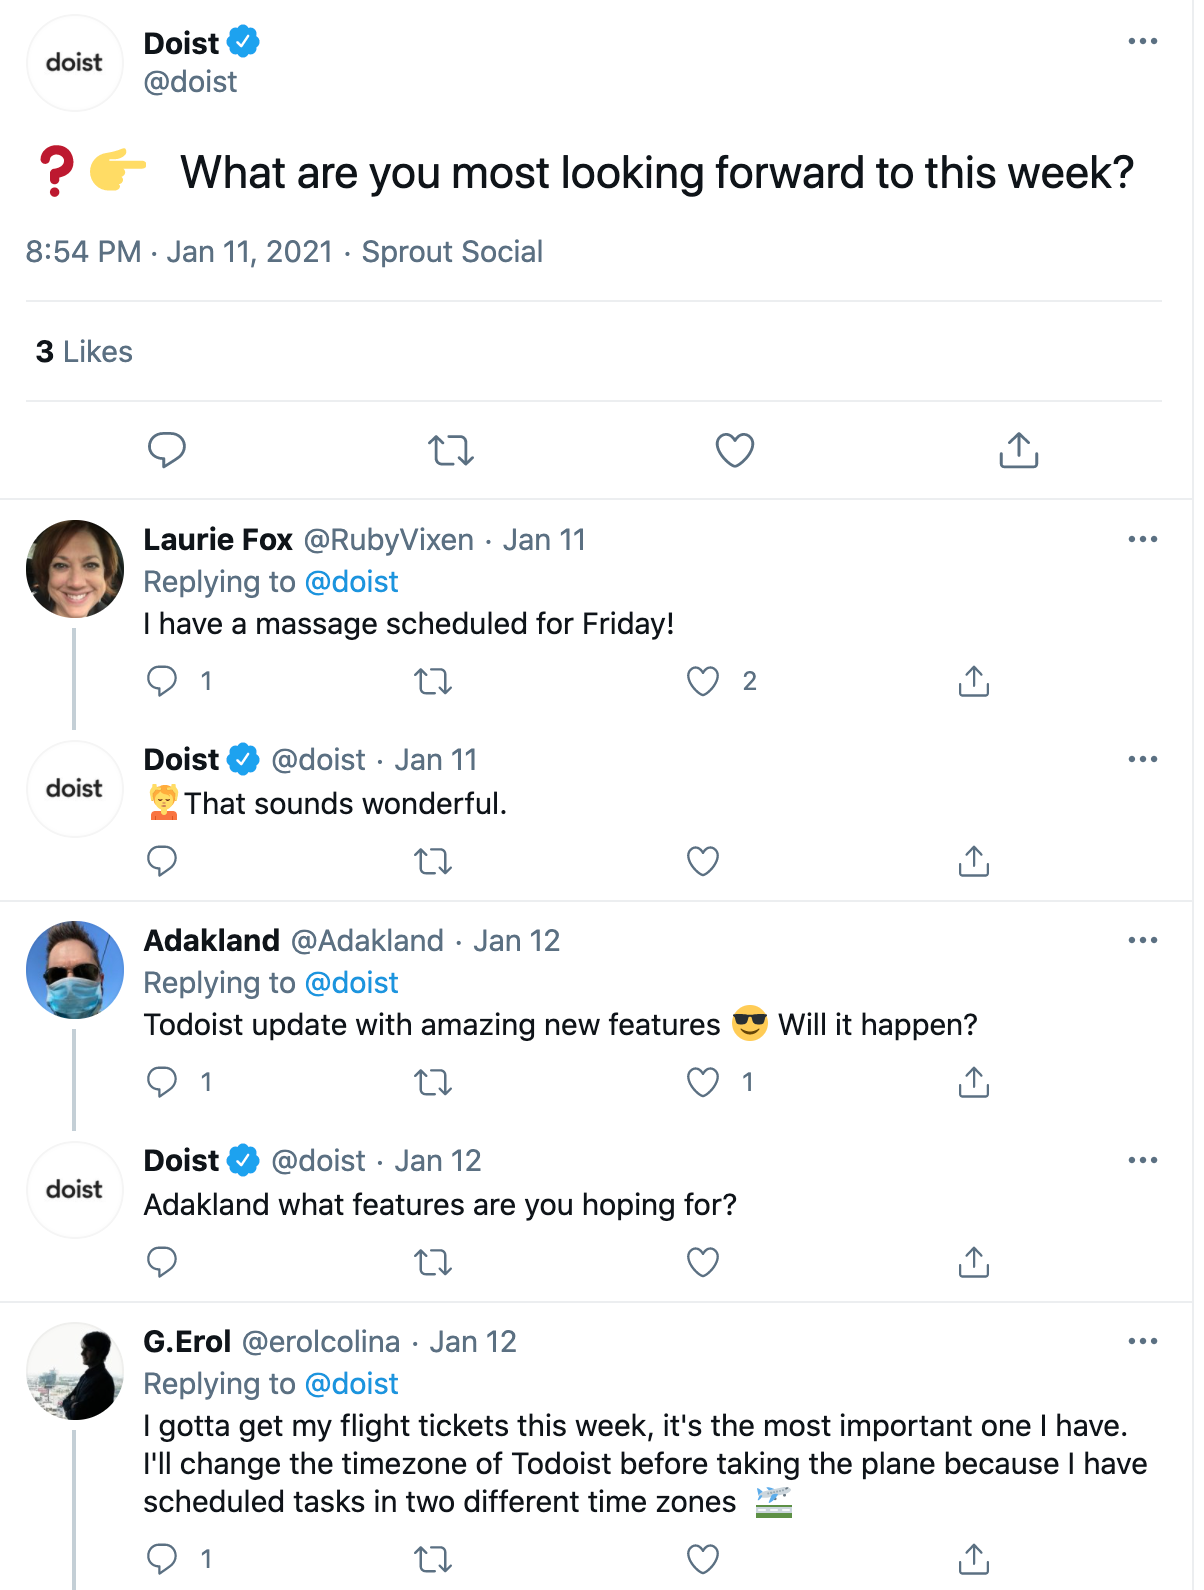Viewport: 1204px width, 1590px height.
Task: Reply to the main Doist tweet
Action: coord(167,450)
